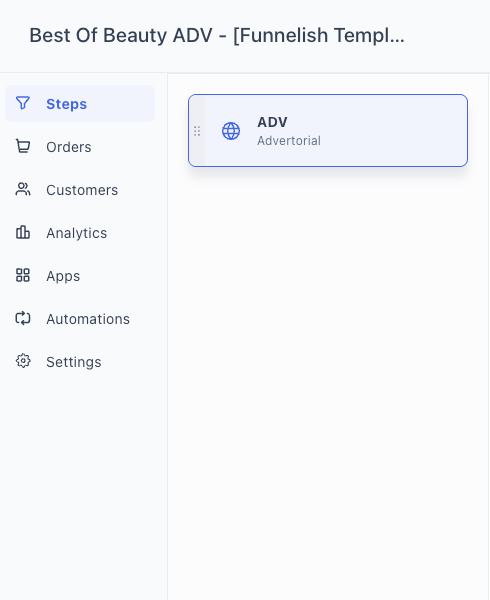The image size is (490, 600).
Task: Select the ADV step card
Action: (328, 130)
